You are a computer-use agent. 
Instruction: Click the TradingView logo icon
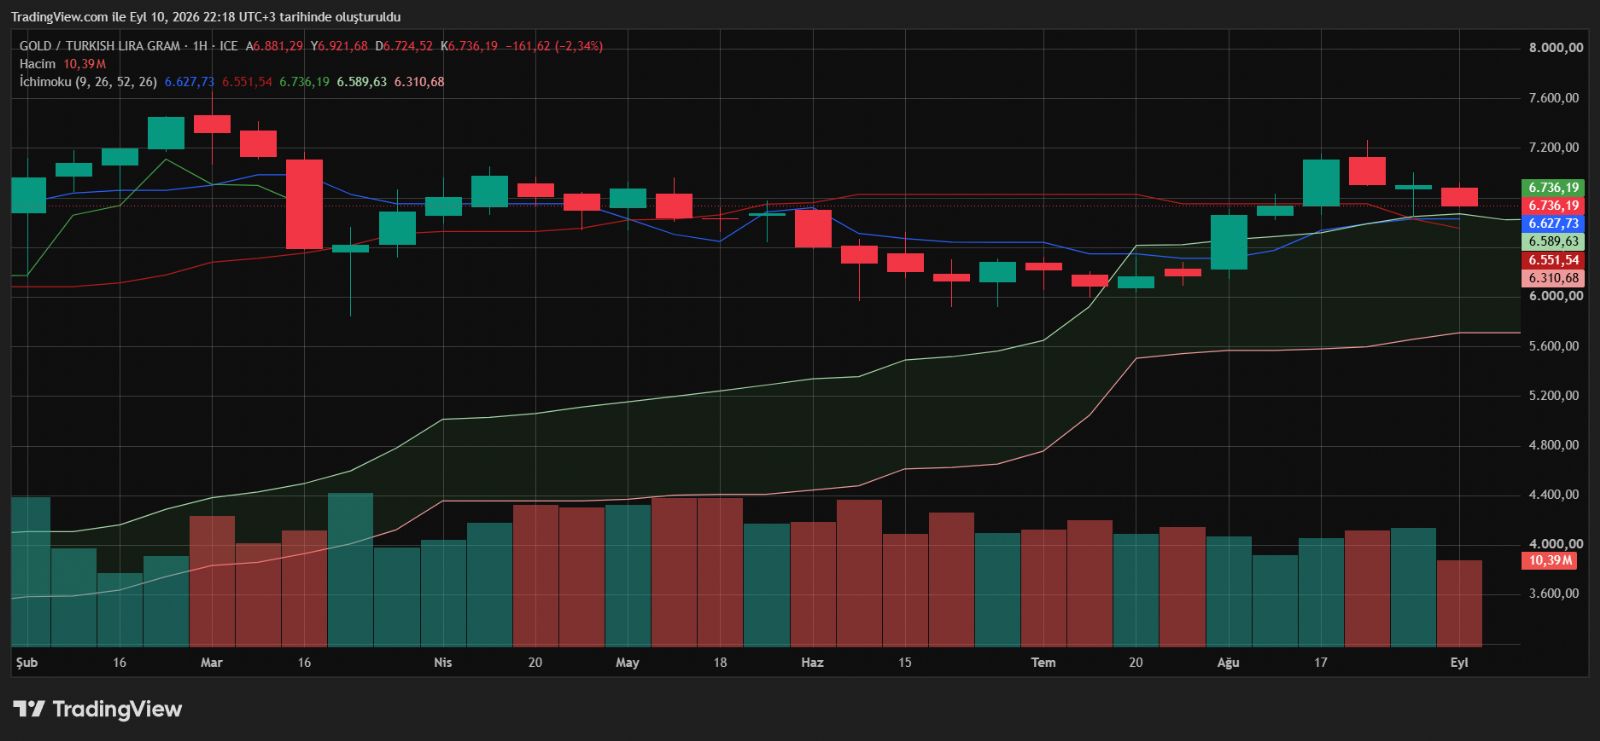pos(28,709)
